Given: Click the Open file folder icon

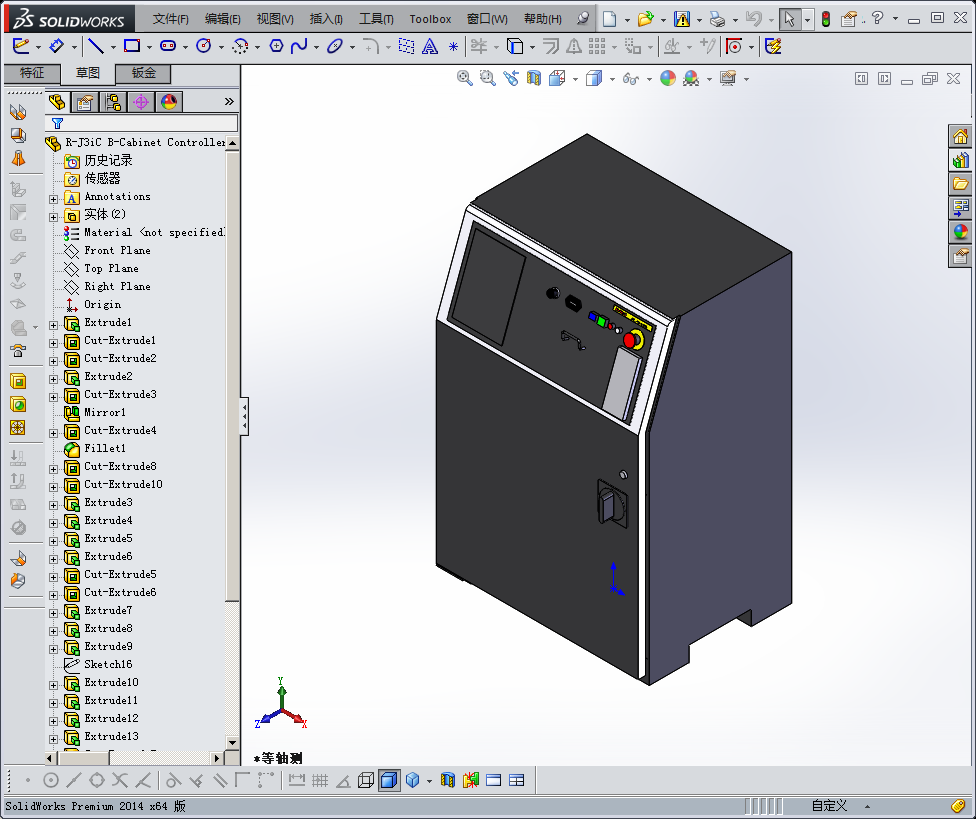Looking at the screenshot, I should (x=645, y=19).
